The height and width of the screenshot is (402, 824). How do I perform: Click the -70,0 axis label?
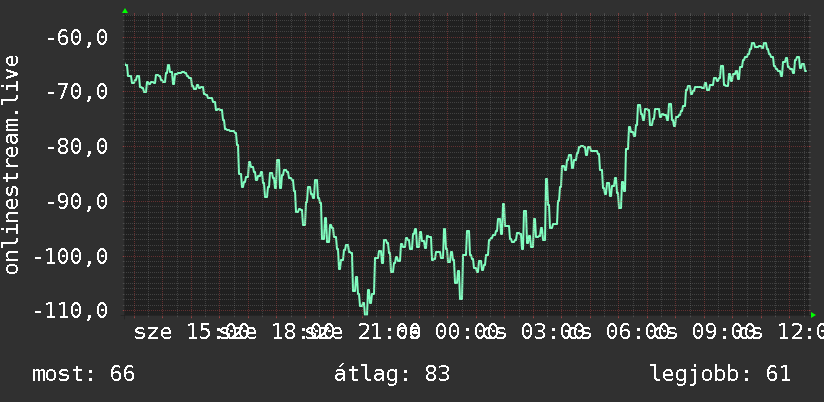tap(77, 92)
